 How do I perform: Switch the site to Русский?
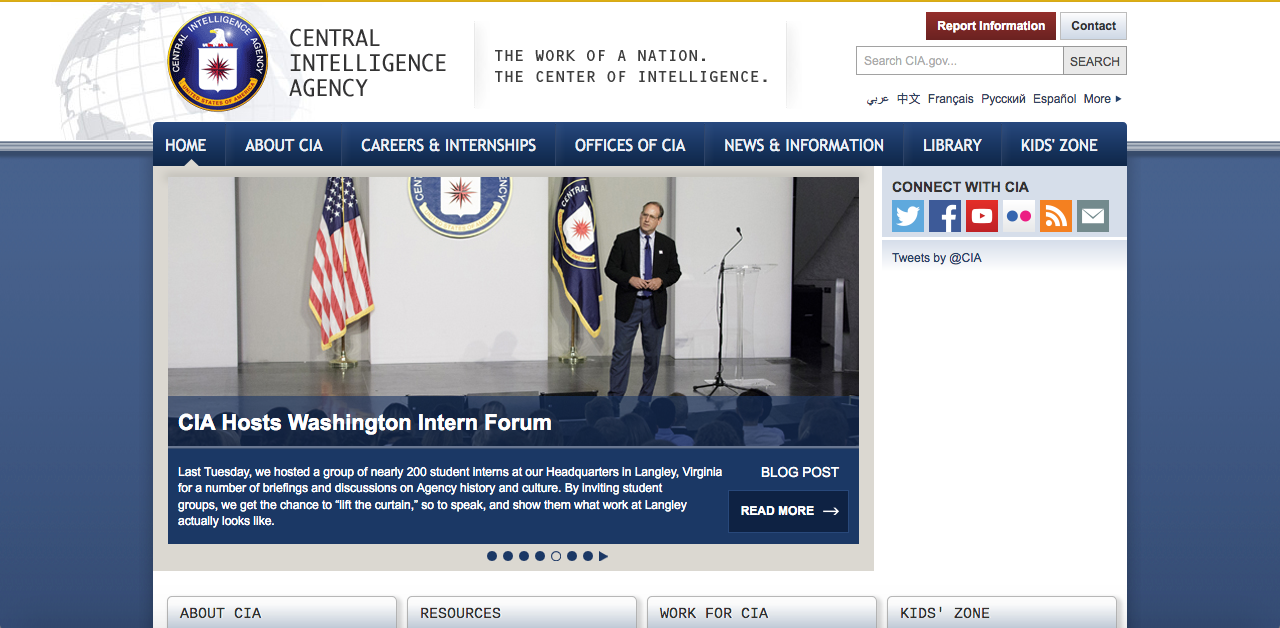point(1003,99)
